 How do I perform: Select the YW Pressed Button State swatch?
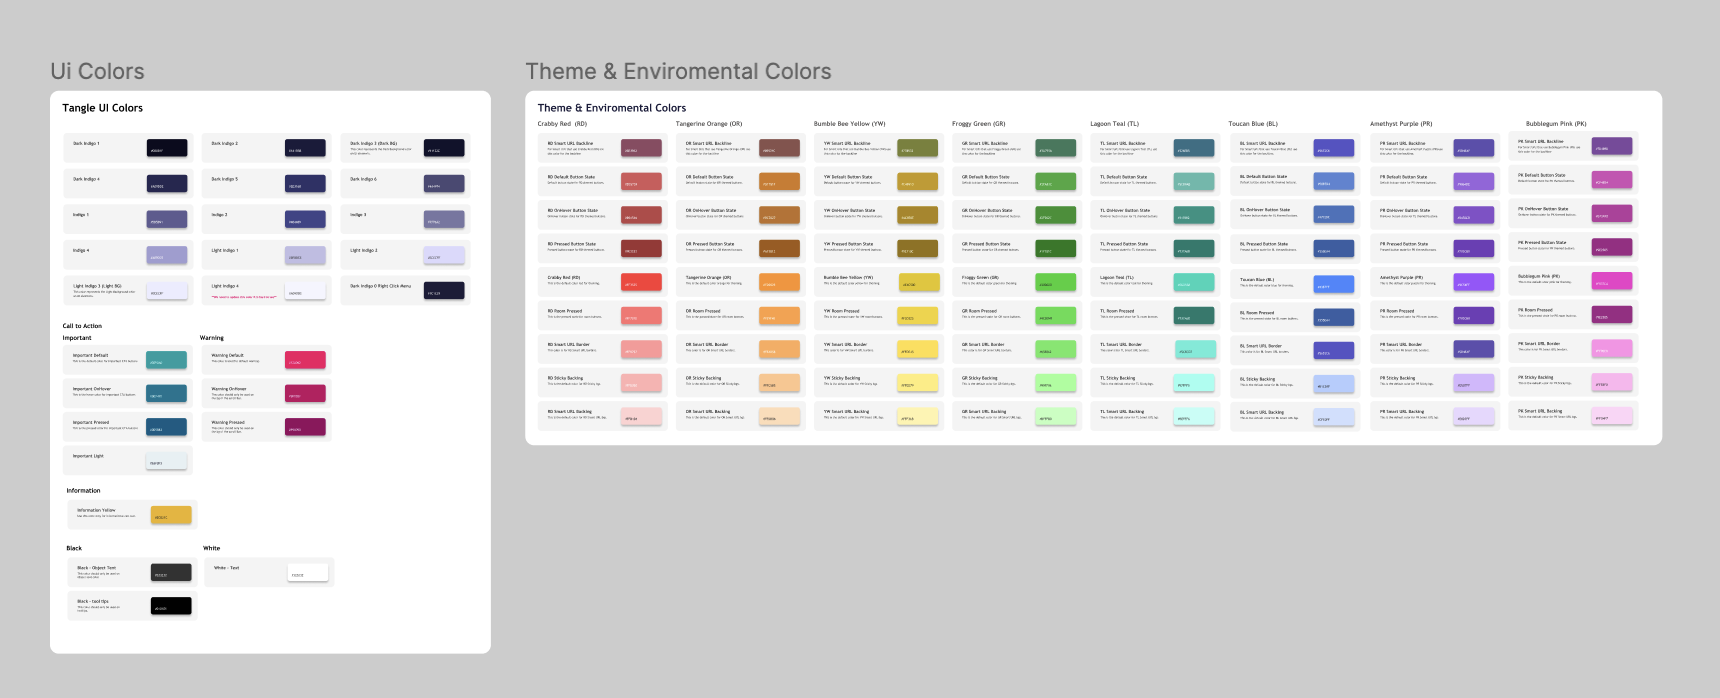918,248
